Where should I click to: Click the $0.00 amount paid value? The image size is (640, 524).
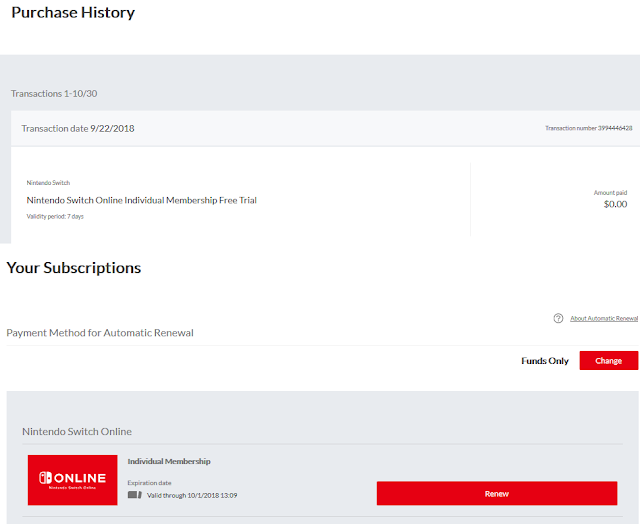616,204
